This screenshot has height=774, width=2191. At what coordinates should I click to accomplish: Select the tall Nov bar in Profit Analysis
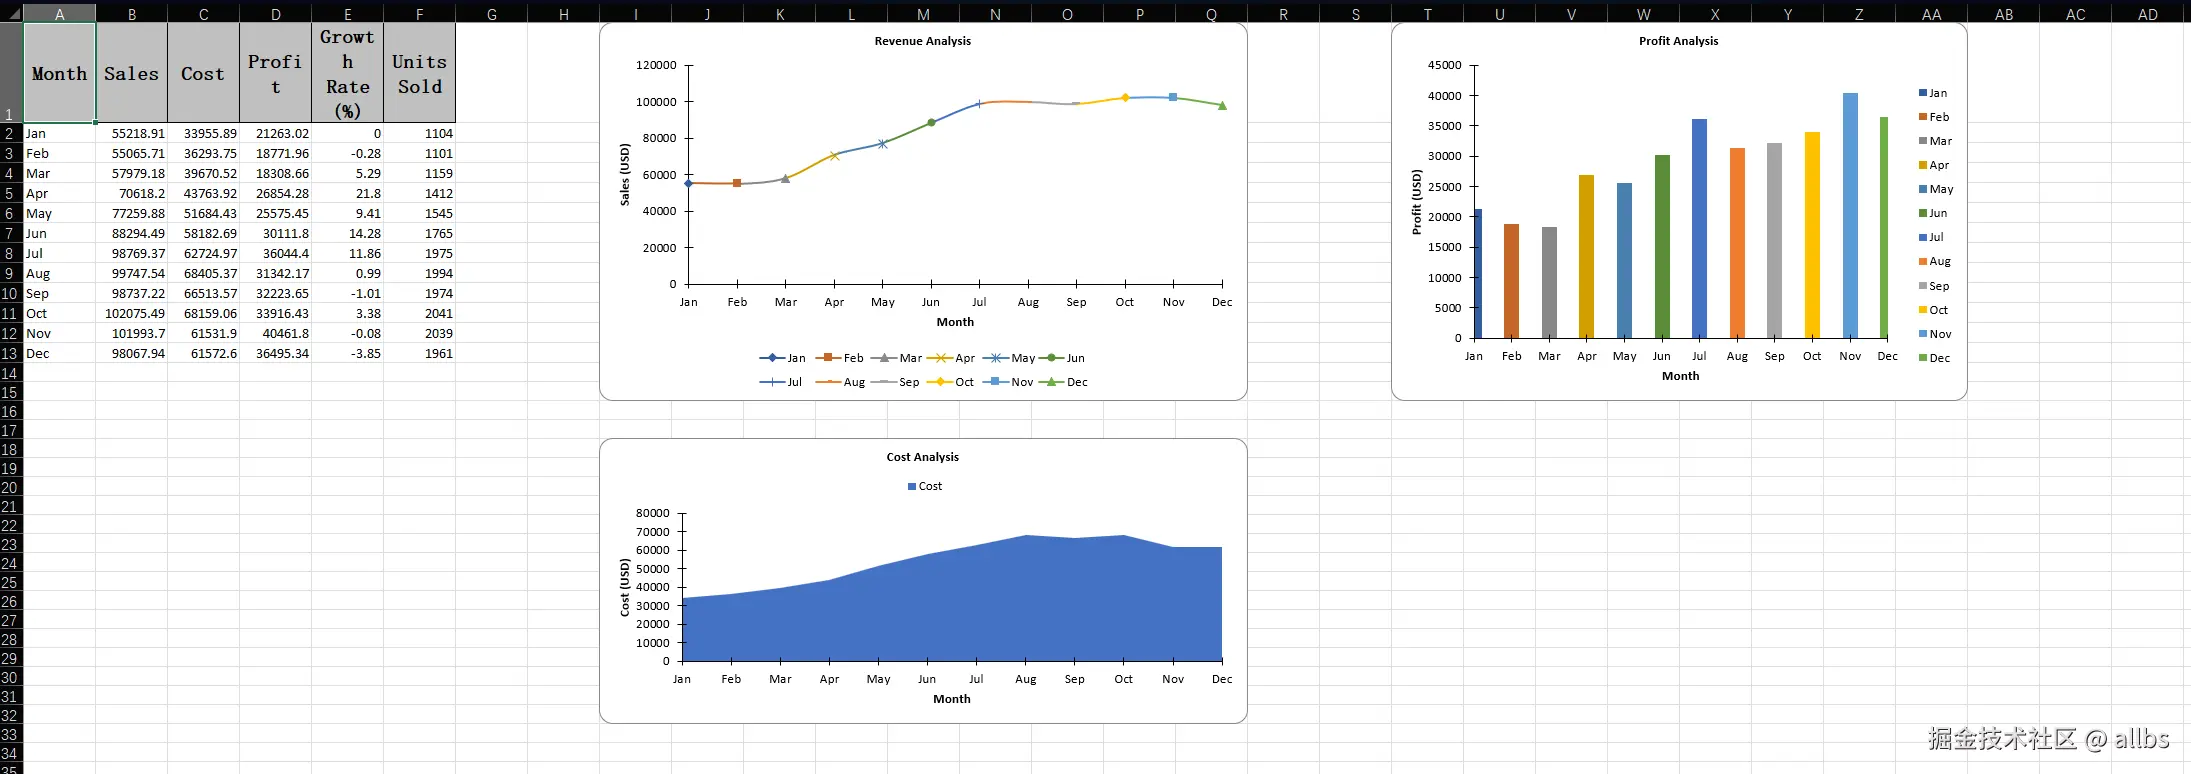click(1850, 215)
